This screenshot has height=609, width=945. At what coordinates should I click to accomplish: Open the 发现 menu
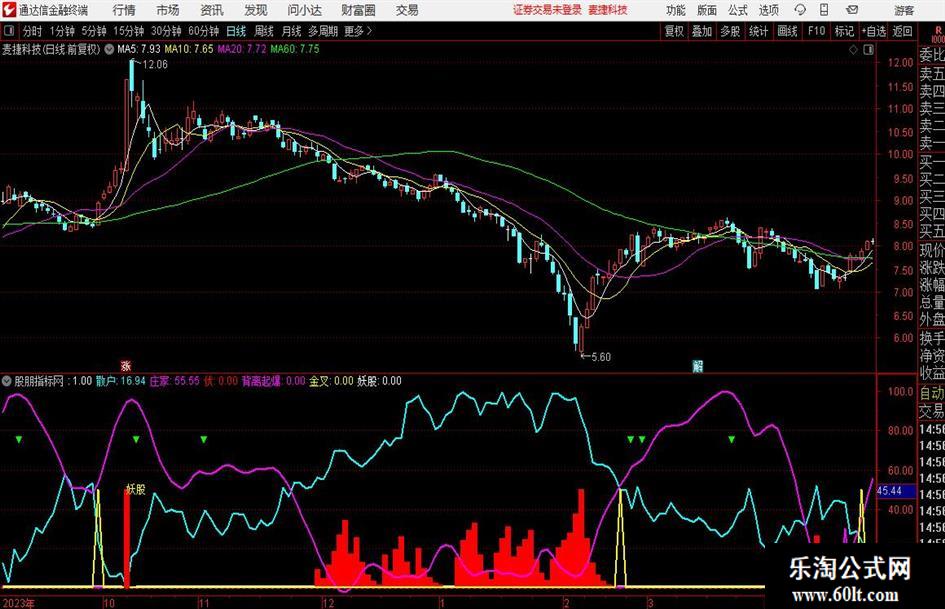pyautogui.click(x=256, y=10)
